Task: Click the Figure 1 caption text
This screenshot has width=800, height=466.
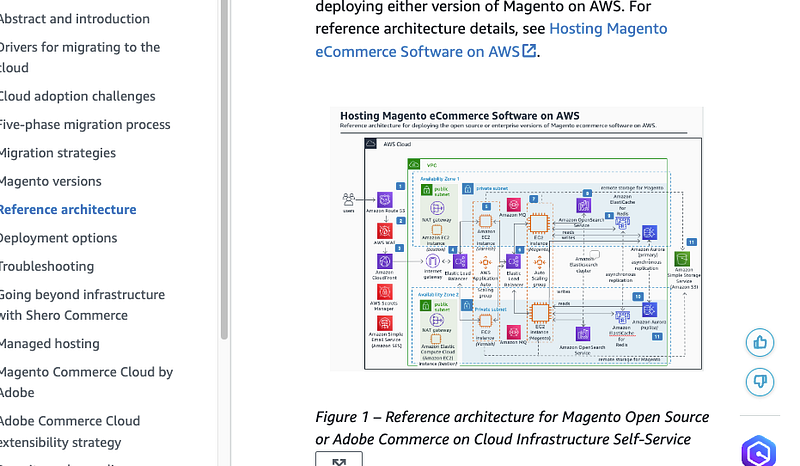Action: click(x=512, y=428)
